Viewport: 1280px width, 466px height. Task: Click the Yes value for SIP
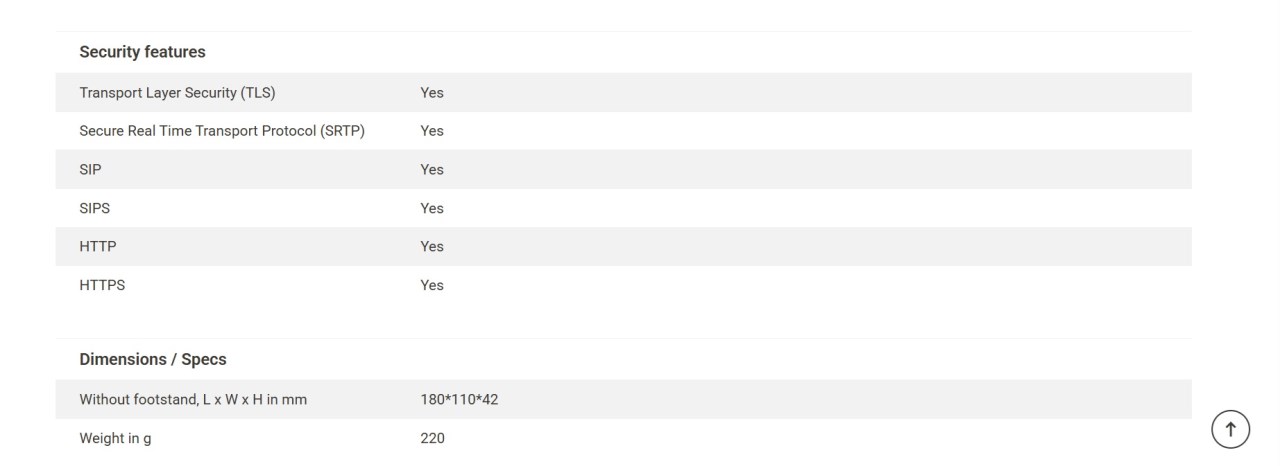tap(432, 170)
